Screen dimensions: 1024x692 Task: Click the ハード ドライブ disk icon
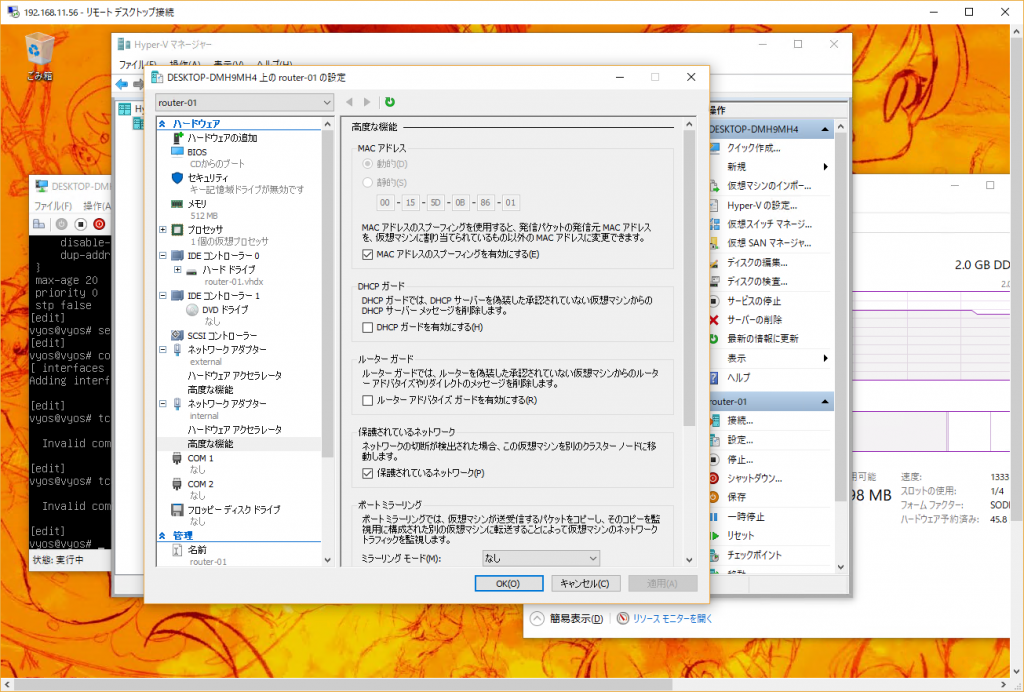coord(192,270)
